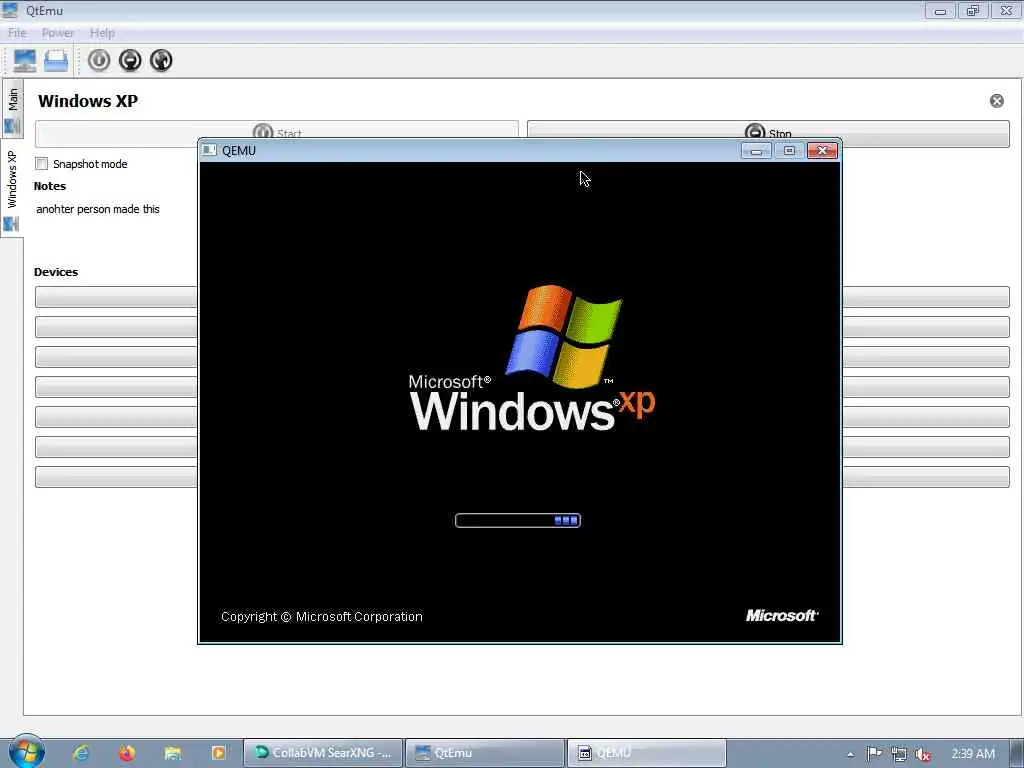
Task: Switch to QtEmu taskbar button
Action: pos(485,753)
